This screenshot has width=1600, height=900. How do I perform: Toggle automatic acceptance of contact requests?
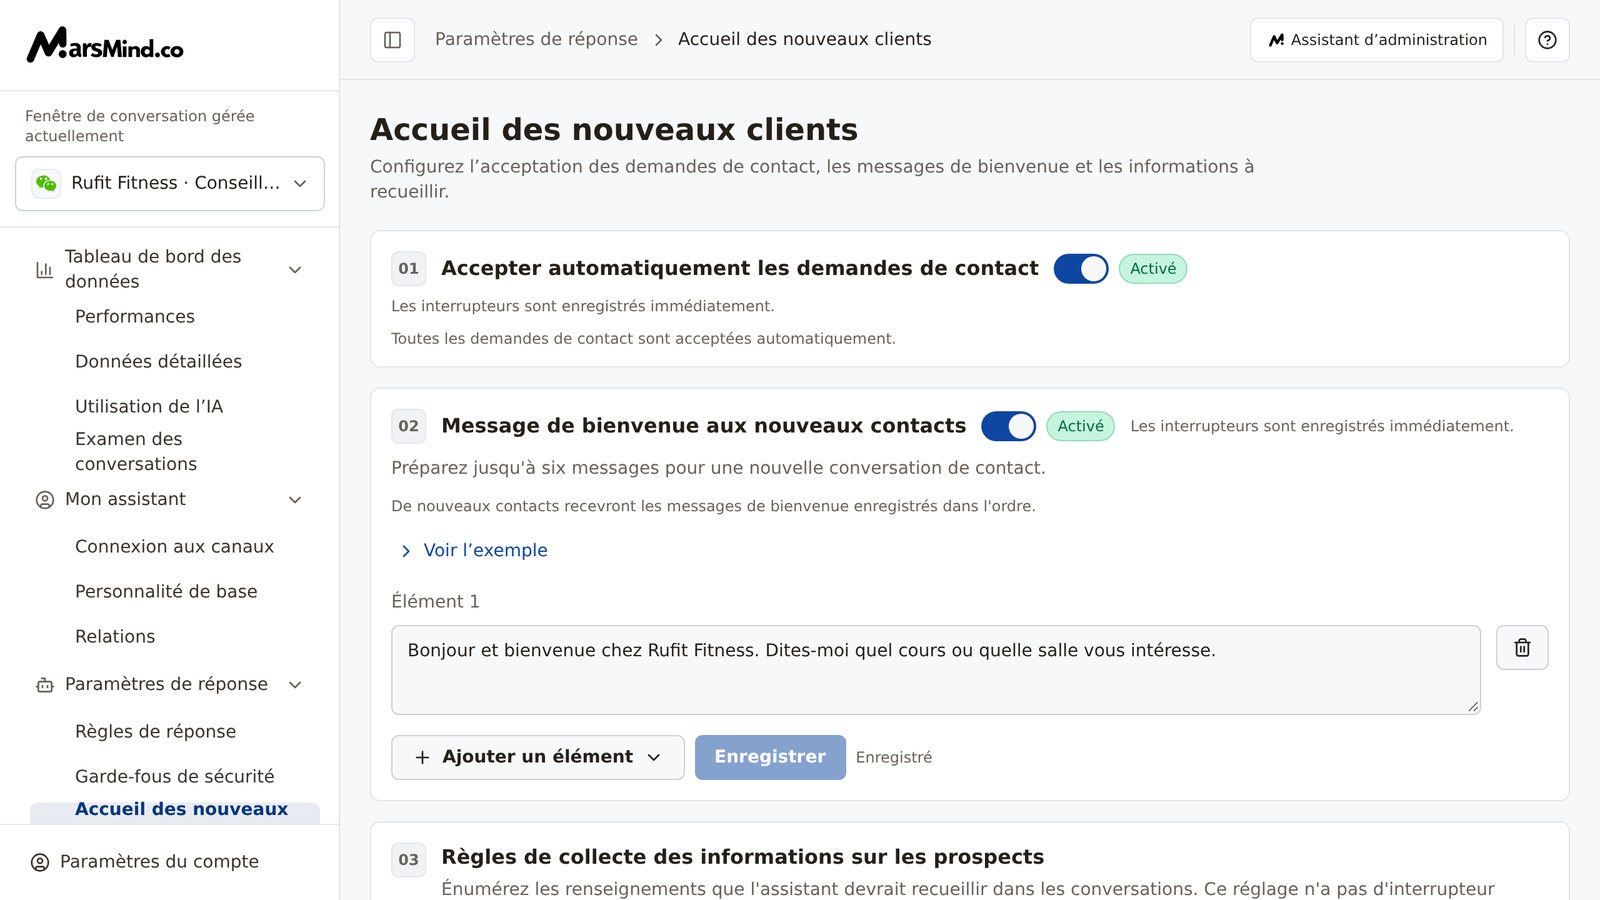[1081, 269]
